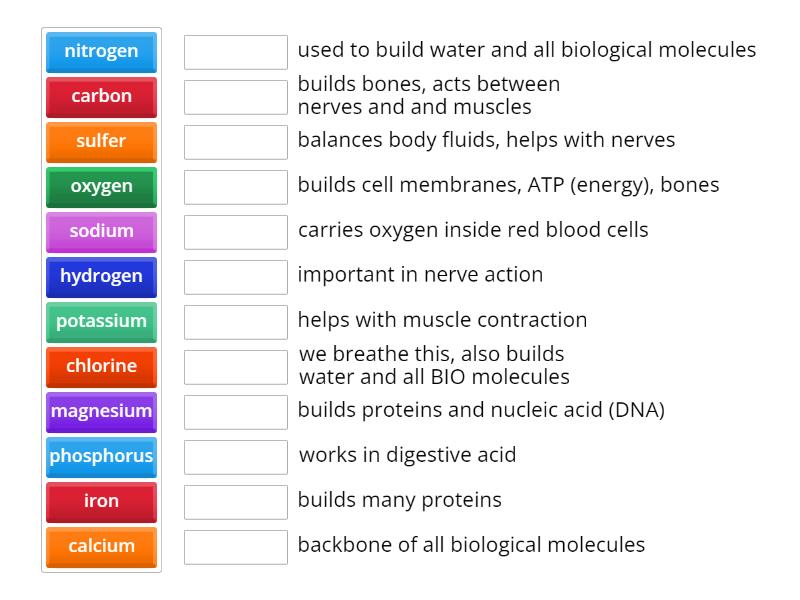Click the answer box next to 'used to build water'
Screen dimensions: 800x600
[235, 47]
